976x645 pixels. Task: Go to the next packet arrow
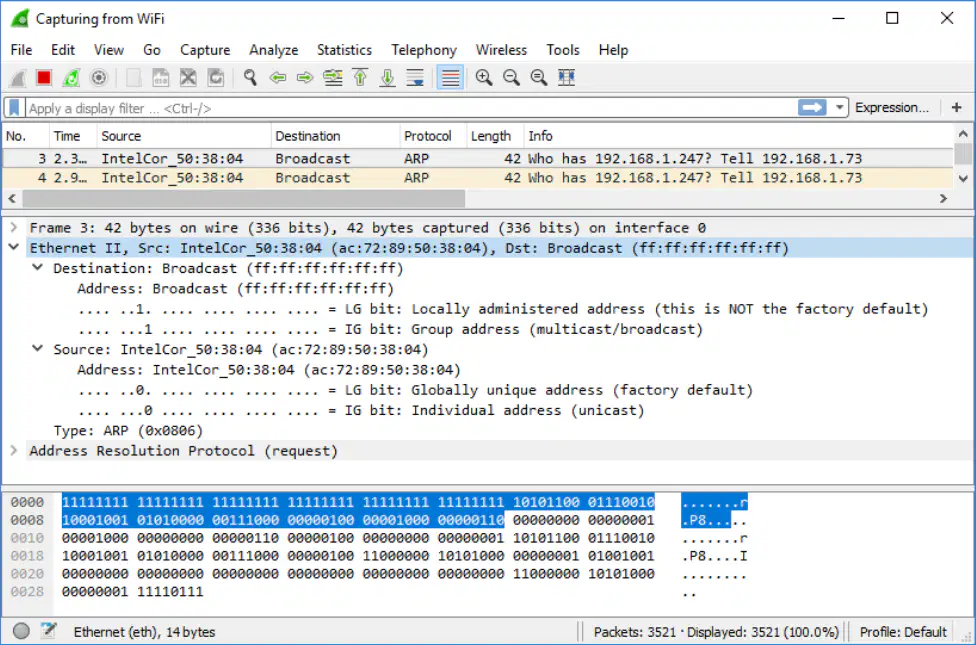305,78
